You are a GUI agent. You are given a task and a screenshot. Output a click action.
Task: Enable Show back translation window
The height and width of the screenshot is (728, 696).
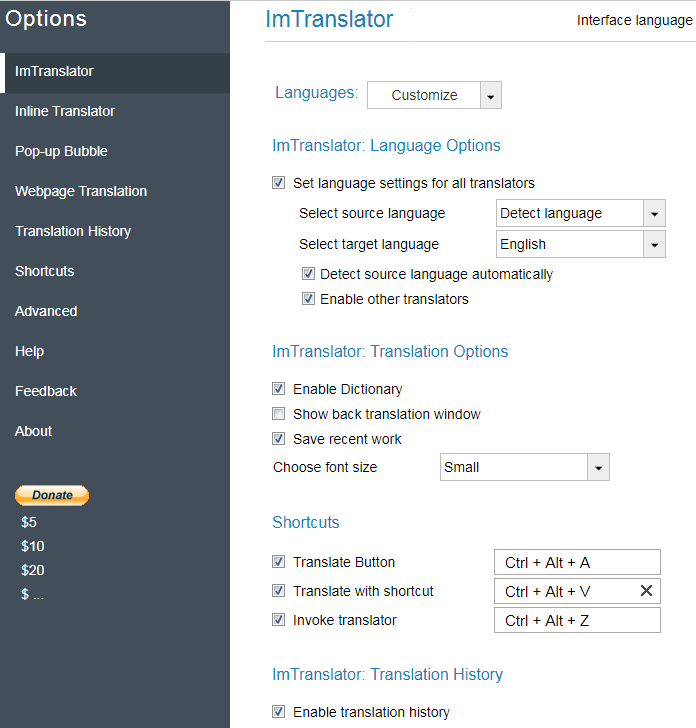[x=278, y=414]
